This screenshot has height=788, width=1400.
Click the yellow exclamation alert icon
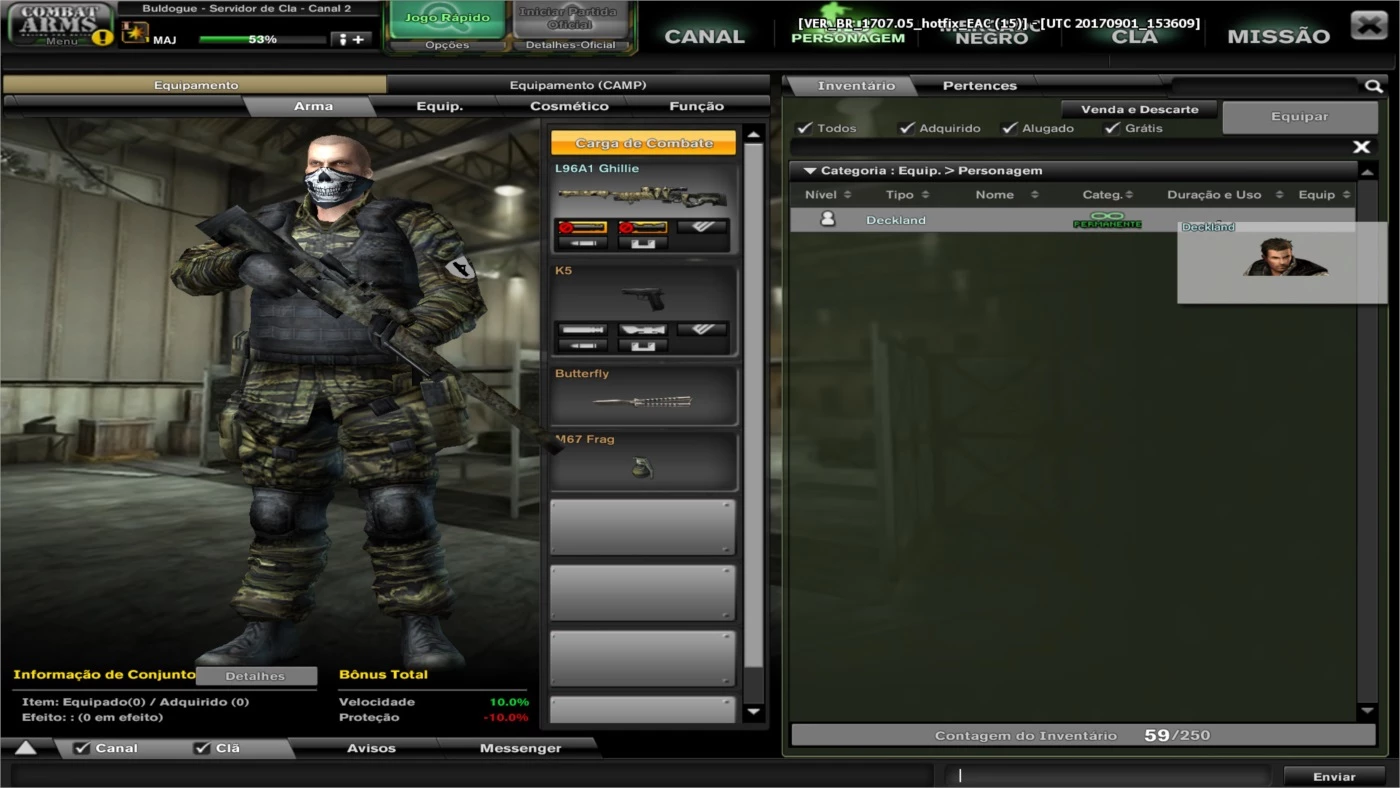coord(103,38)
